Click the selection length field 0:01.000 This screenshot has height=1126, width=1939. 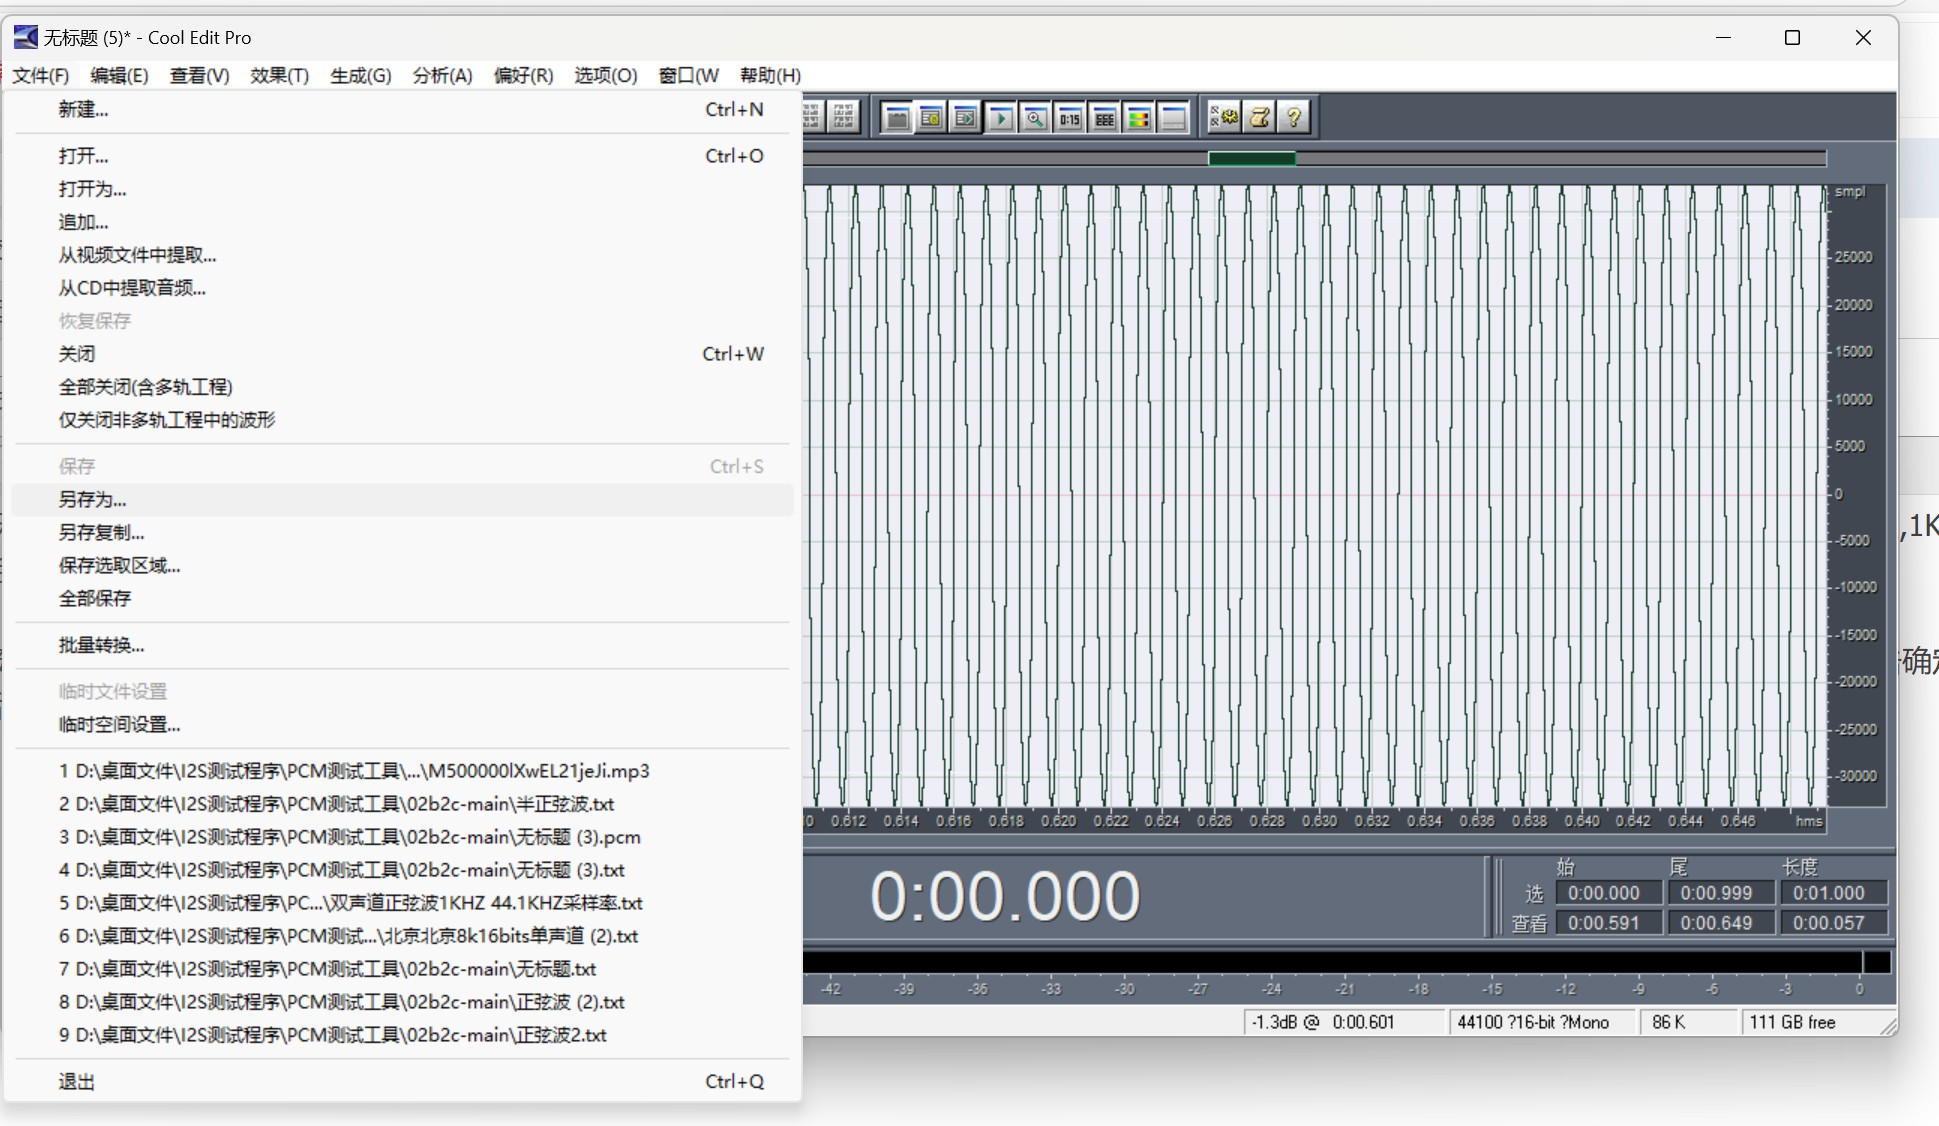(1833, 893)
